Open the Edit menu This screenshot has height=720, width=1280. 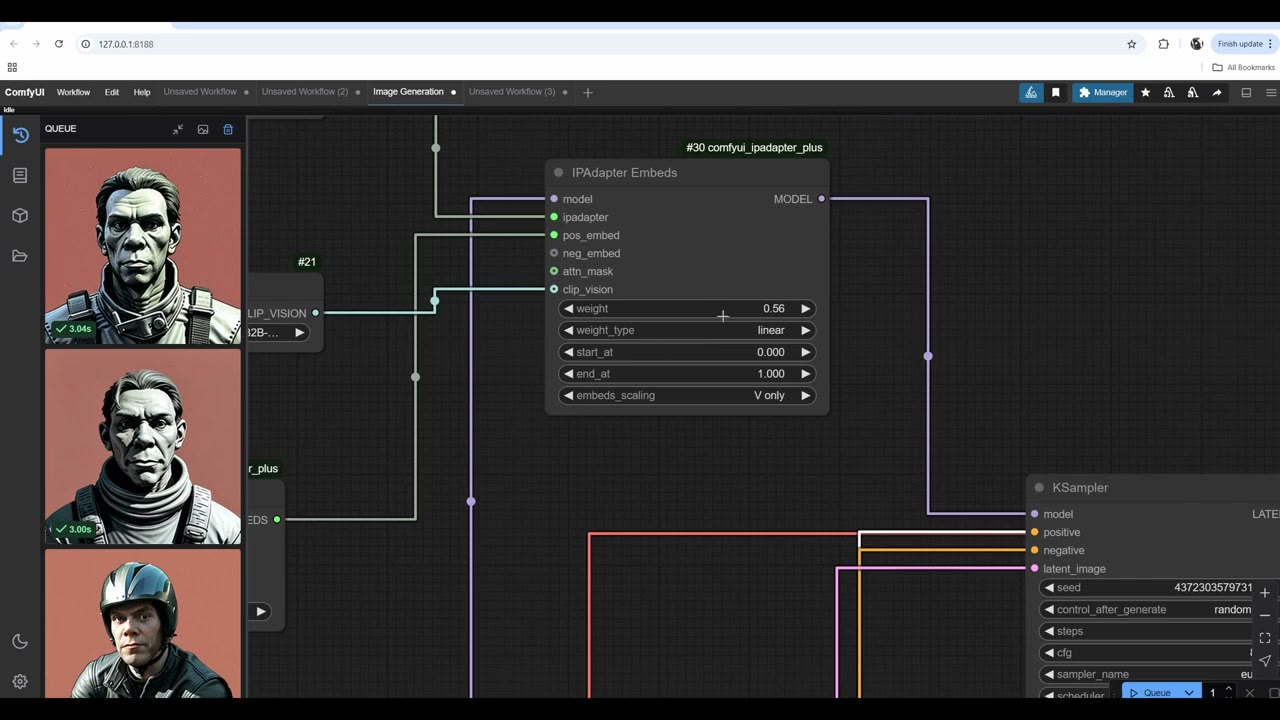pos(112,93)
